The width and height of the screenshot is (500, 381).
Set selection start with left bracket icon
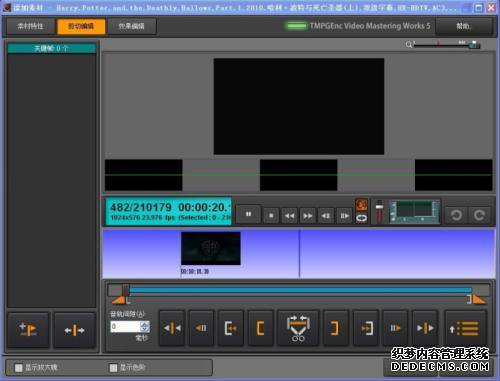[x=261, y=328]
